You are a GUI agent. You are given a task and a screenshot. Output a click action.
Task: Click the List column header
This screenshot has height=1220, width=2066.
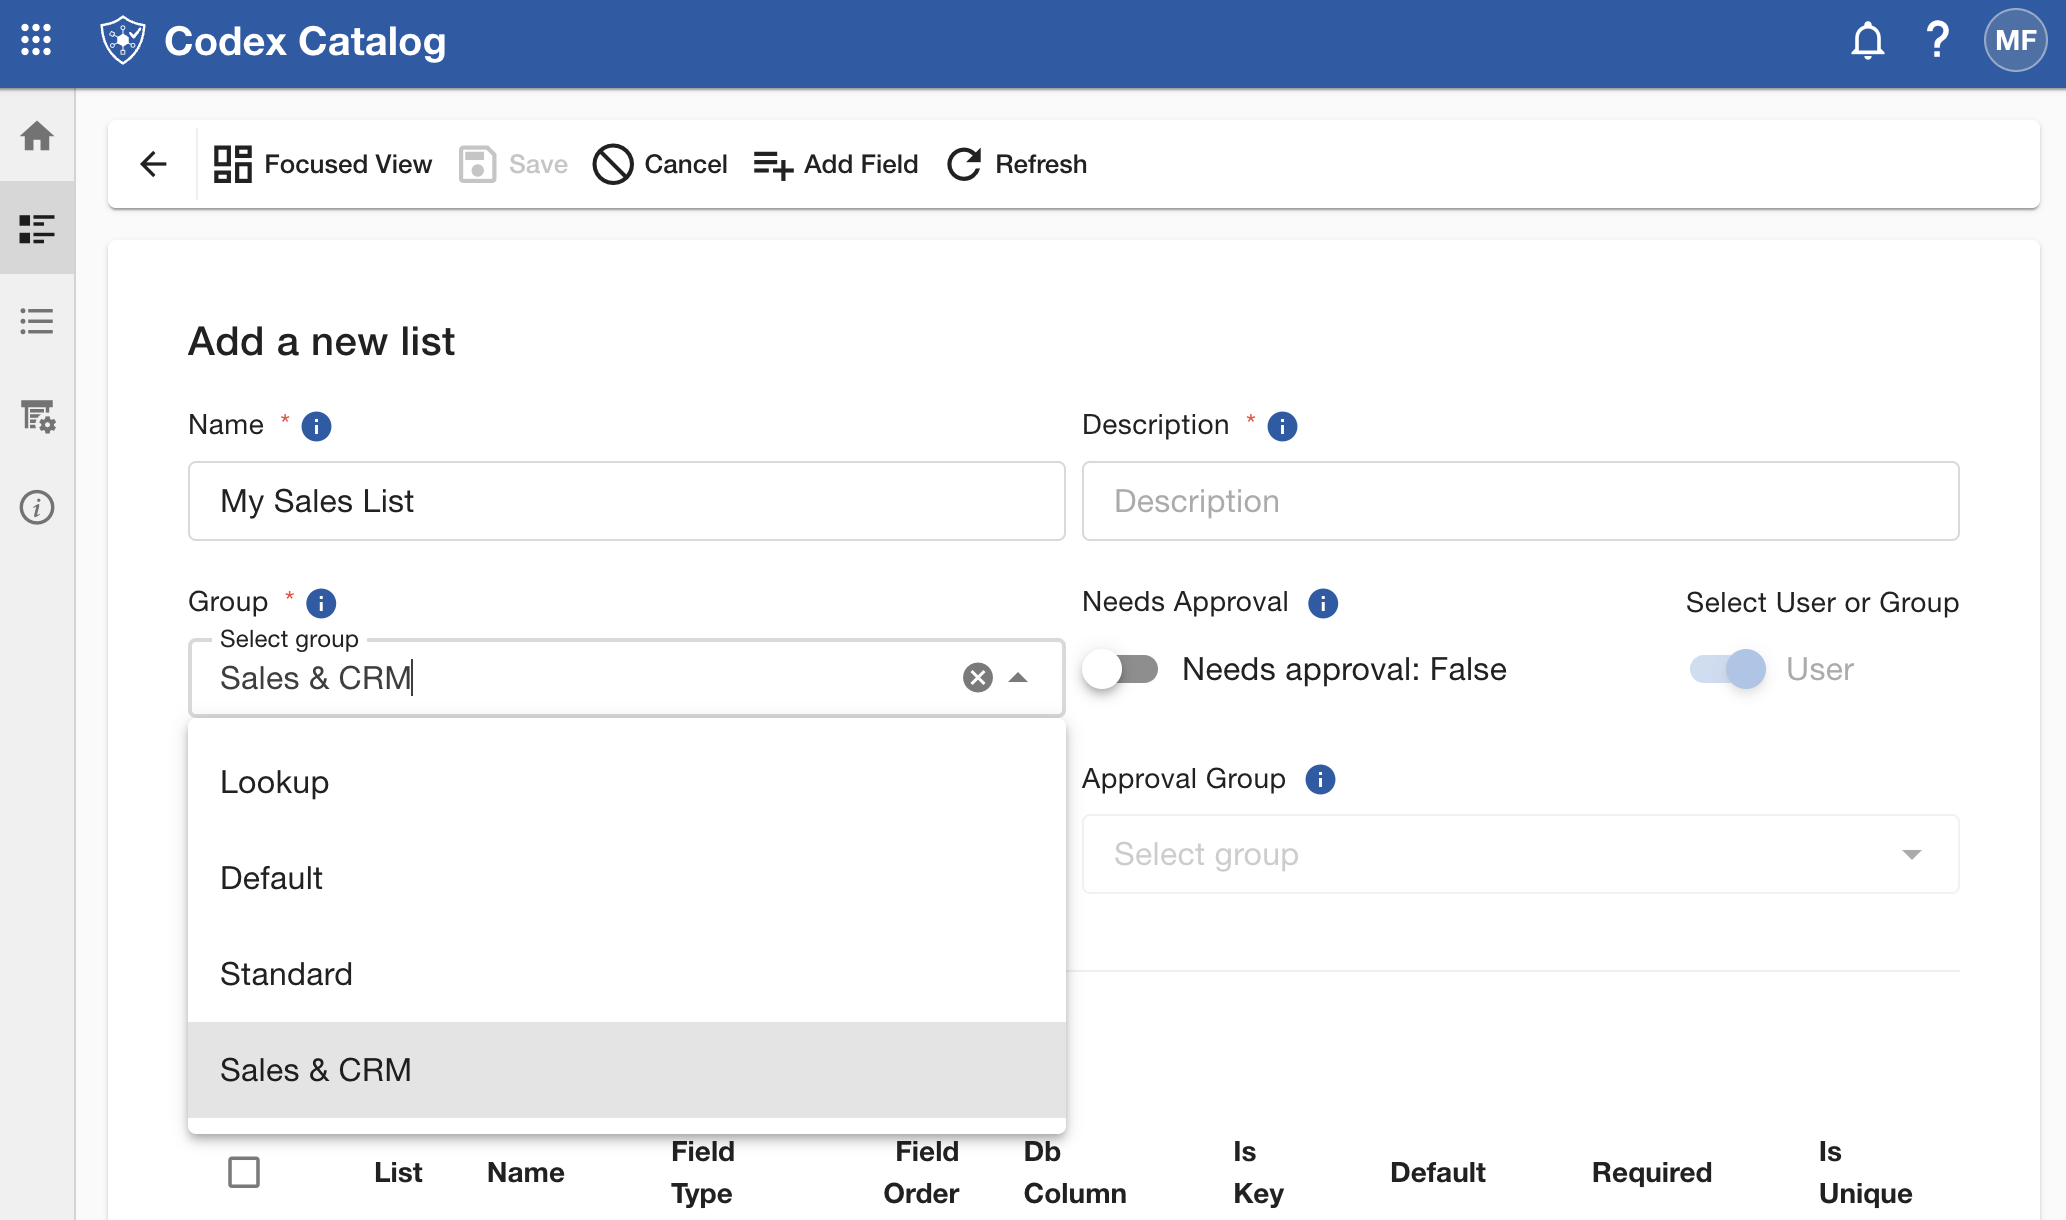398,1172
